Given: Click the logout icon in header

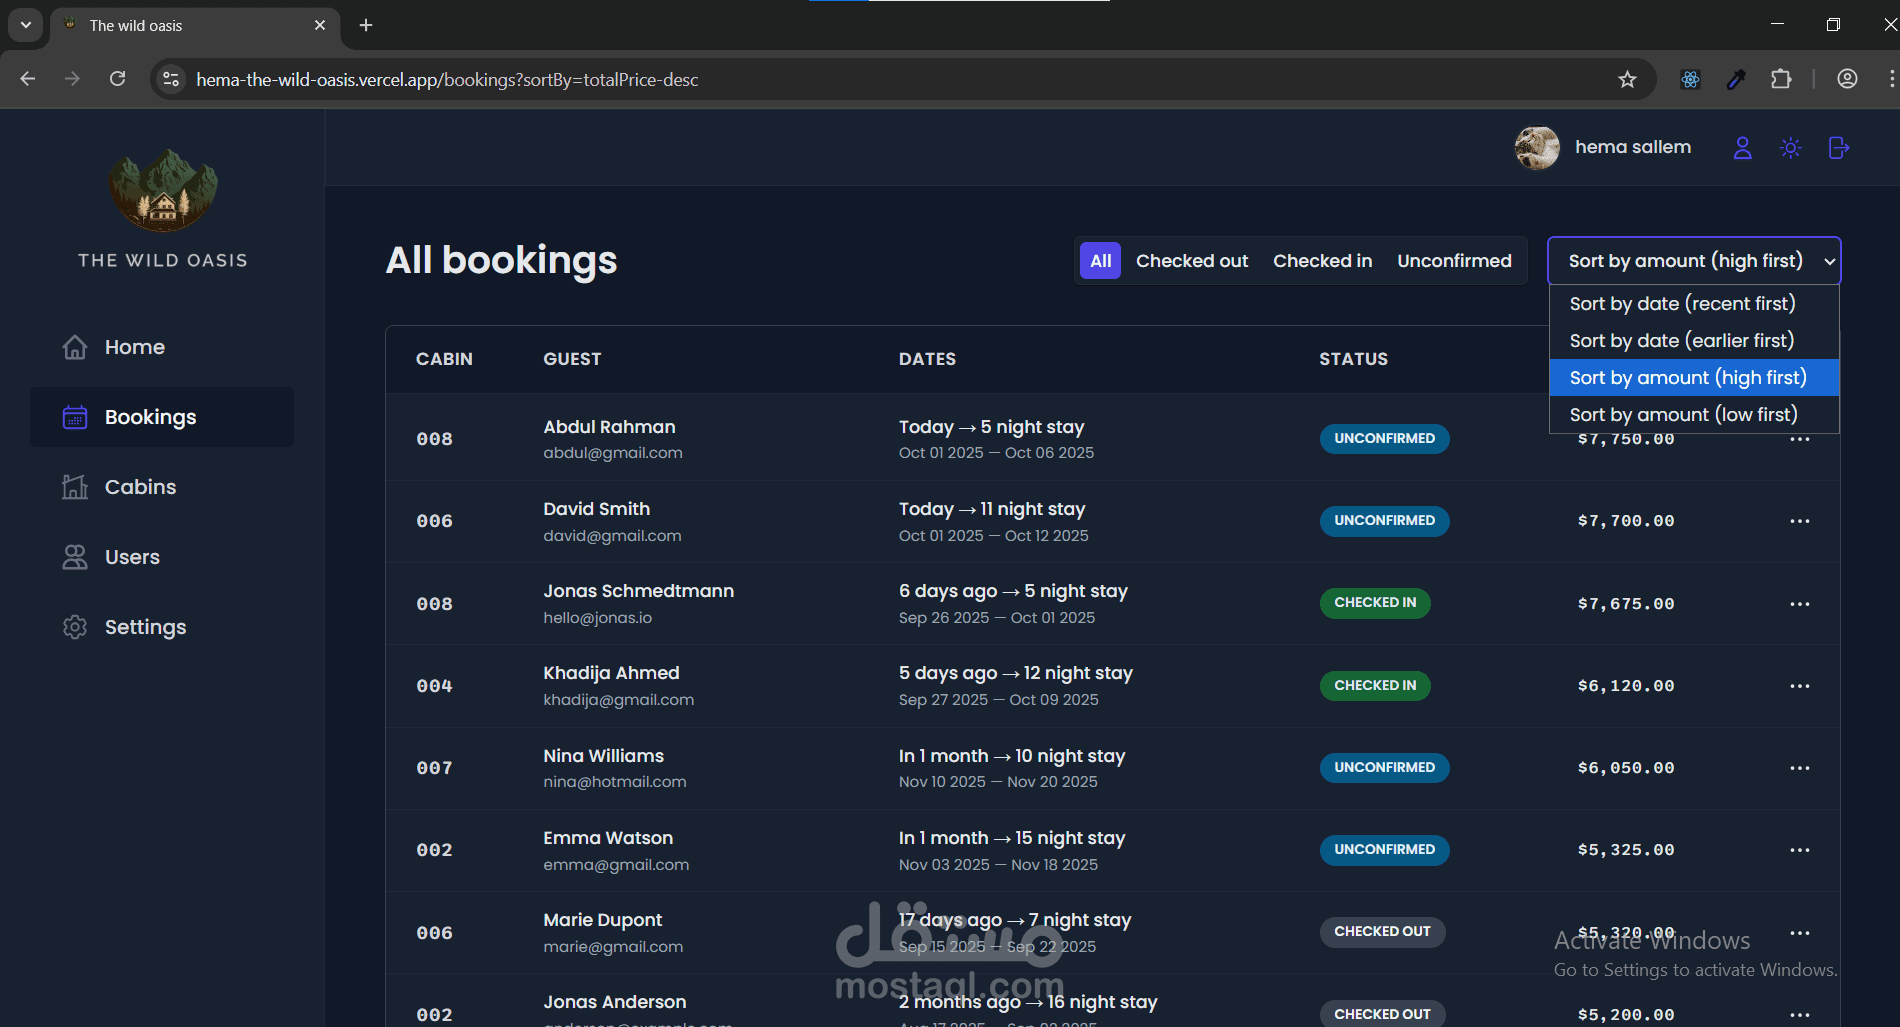Looking at the screenshot, I should click(x=1838, y=148).
